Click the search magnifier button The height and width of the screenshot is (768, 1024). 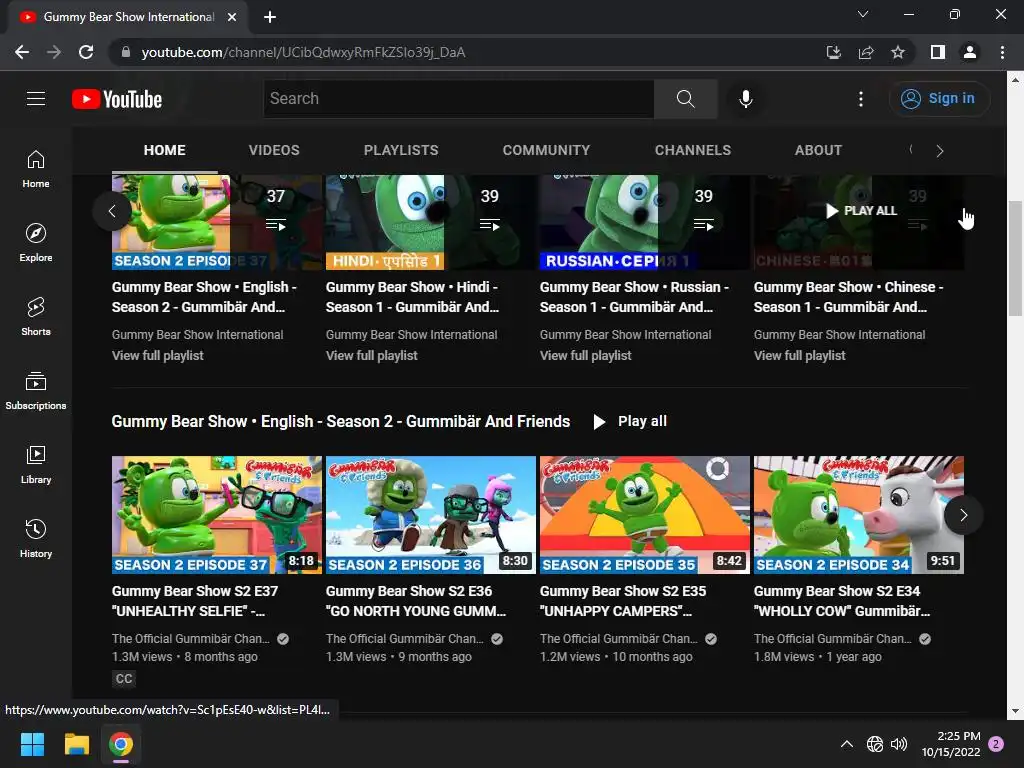pos(685,99)
